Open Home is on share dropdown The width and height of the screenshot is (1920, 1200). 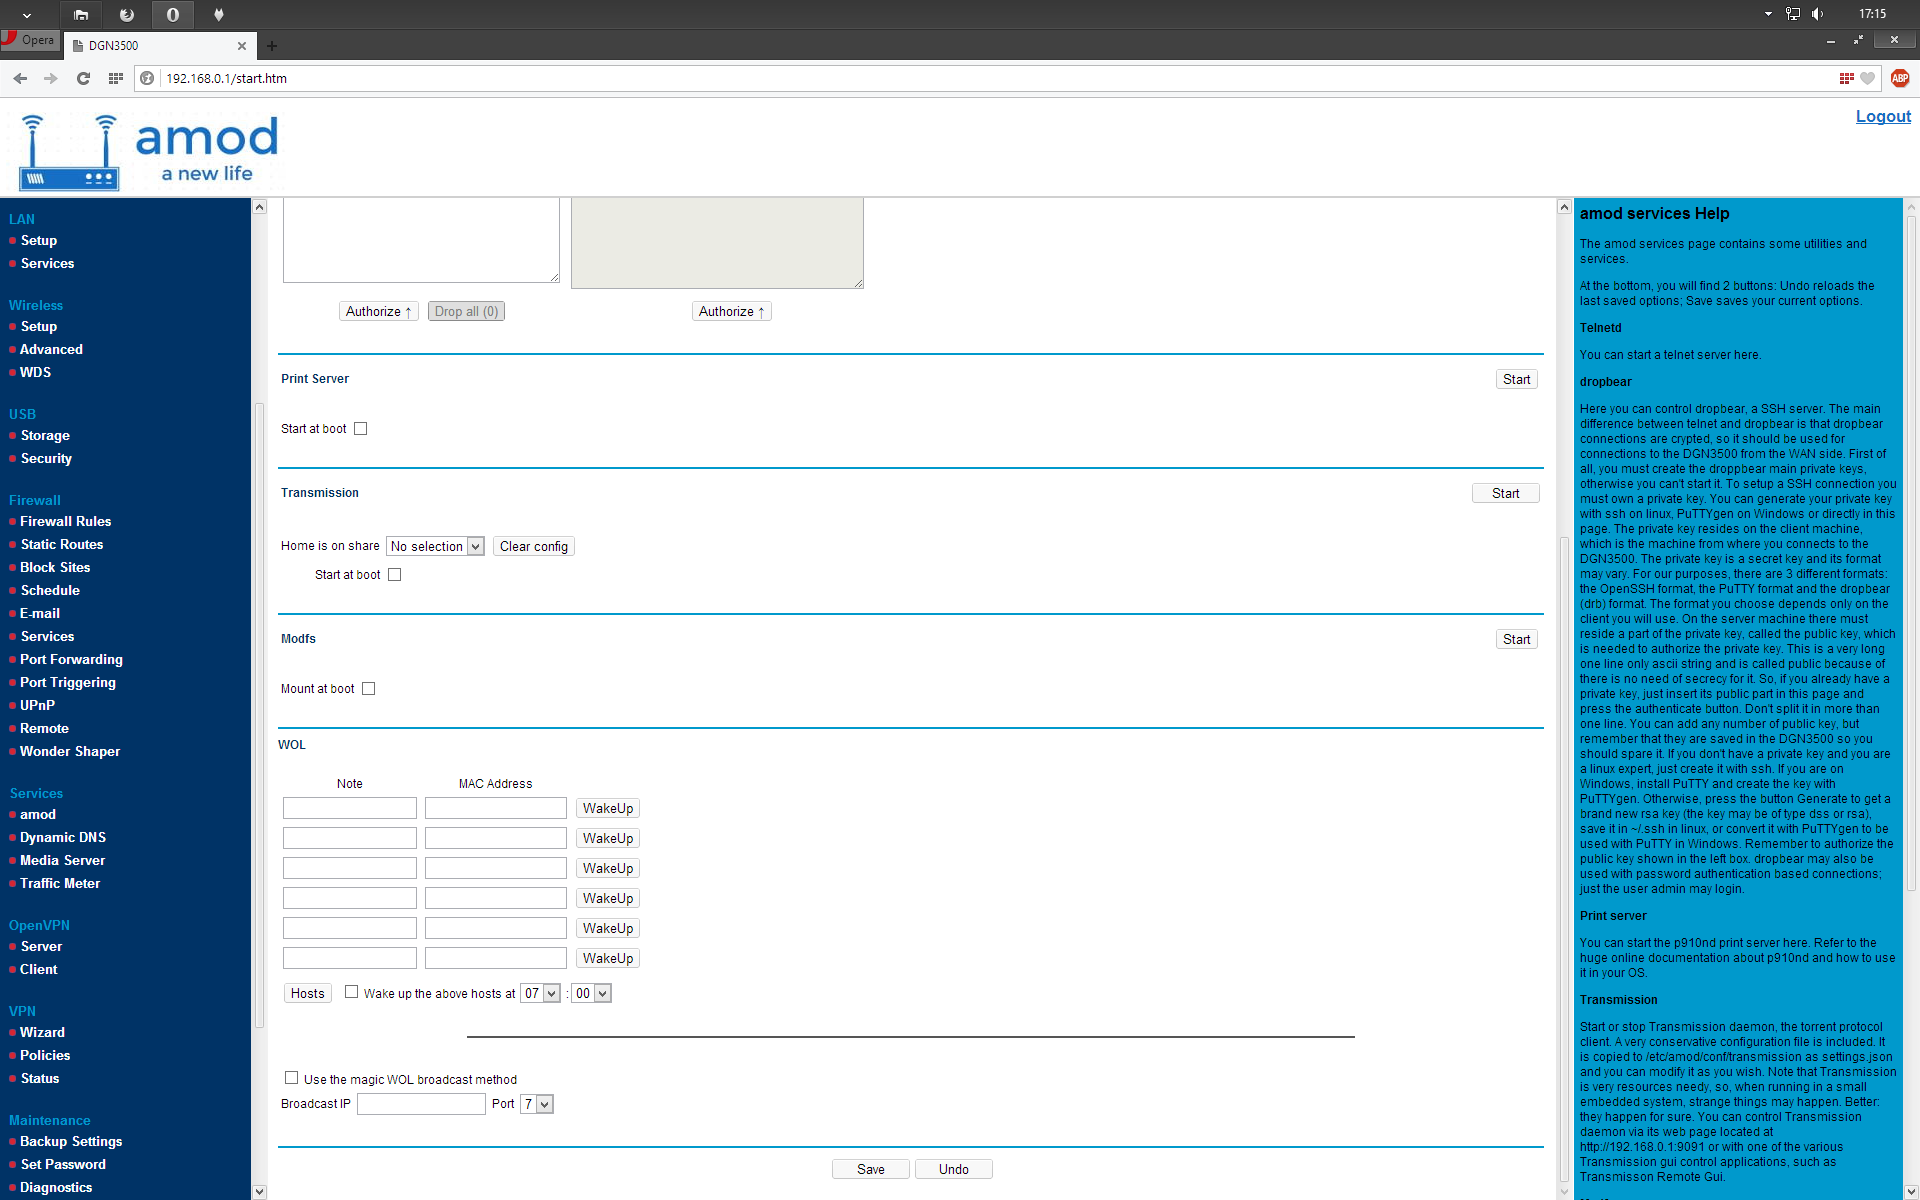tap(435, 547)
